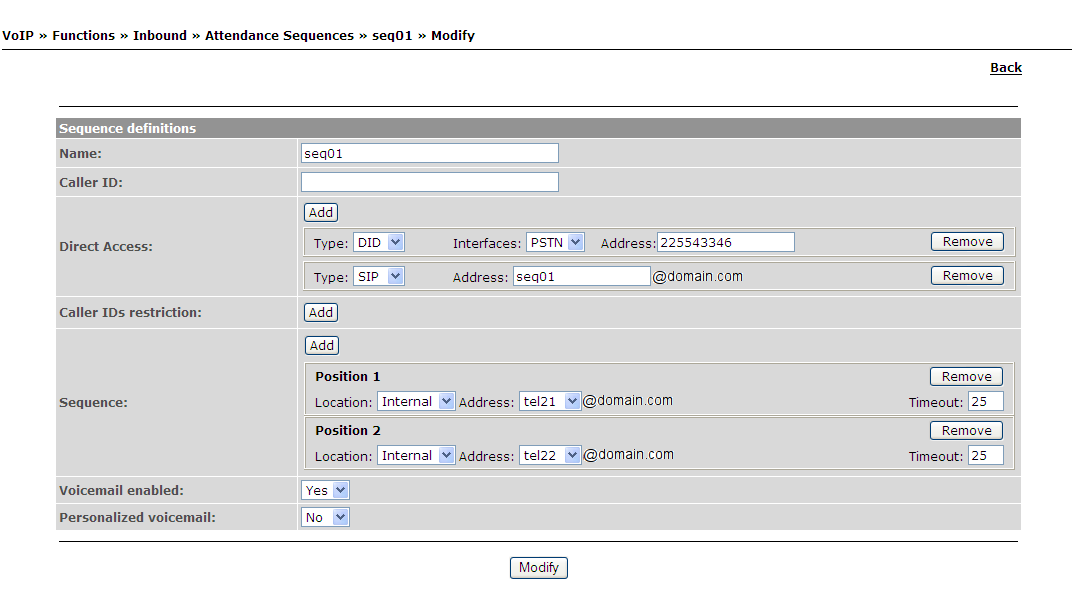Submit the form with Modify button
Viewport: 1072px width, 610px height.
coord(539,568)
